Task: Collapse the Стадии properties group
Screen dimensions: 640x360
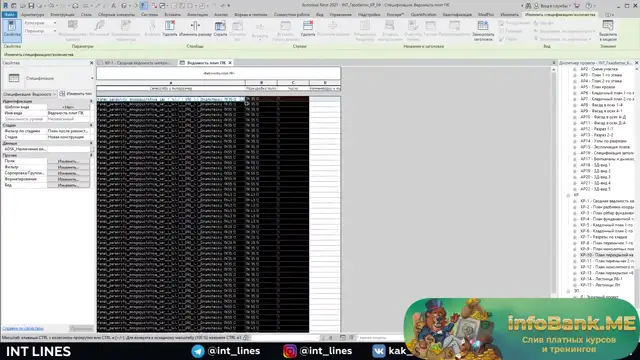Action: tap(91, 125)
